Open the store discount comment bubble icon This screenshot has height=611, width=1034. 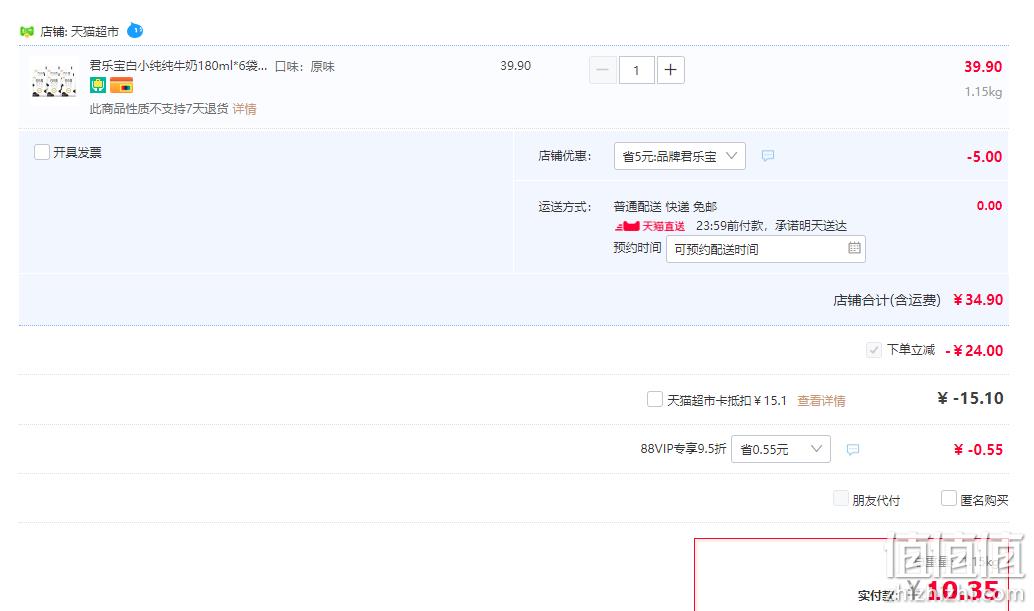[x=768, y=156]
